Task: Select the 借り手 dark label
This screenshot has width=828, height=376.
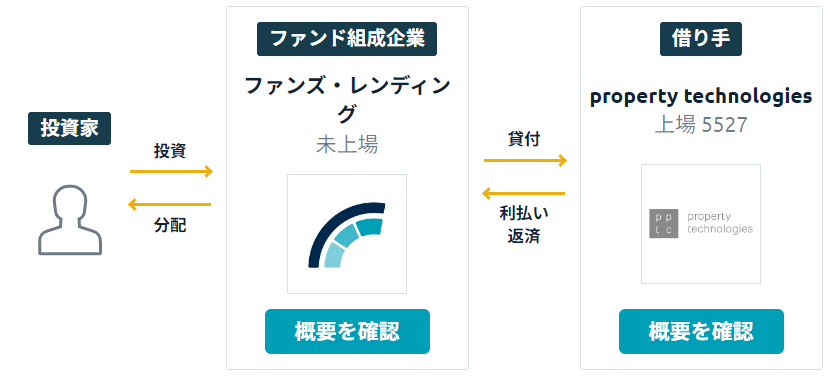Action: 701,39
